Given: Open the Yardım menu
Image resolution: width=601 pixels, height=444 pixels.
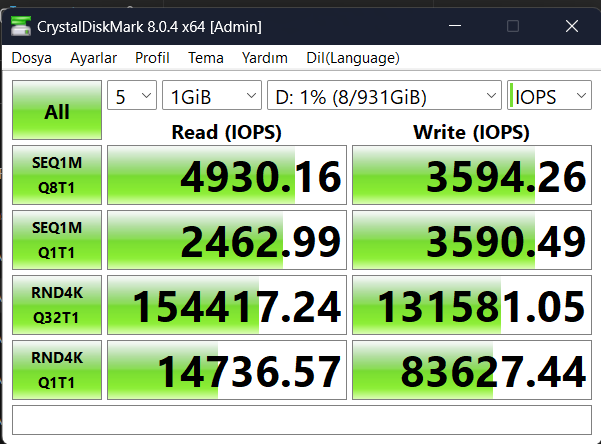Looking at the screenshot, I should click(265, 58).
